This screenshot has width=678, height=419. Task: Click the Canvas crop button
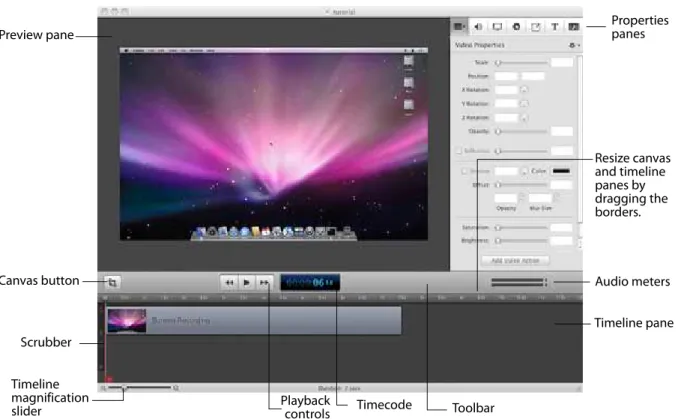(112, 282)
